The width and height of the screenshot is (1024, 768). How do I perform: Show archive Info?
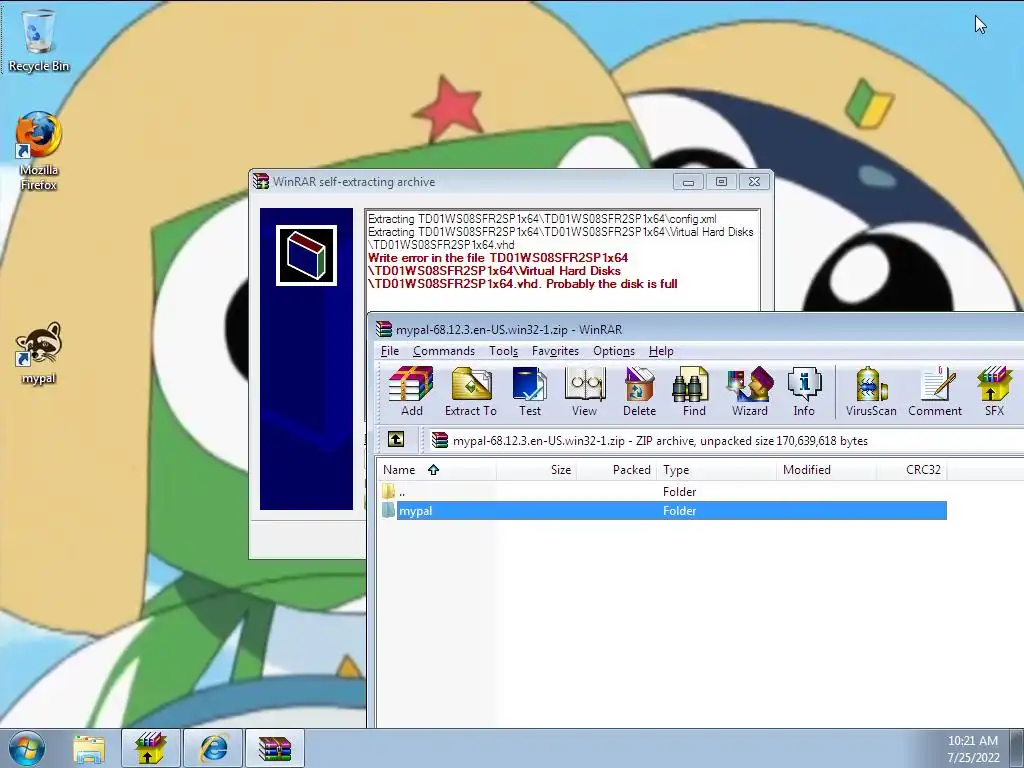(x=804, y=391)
